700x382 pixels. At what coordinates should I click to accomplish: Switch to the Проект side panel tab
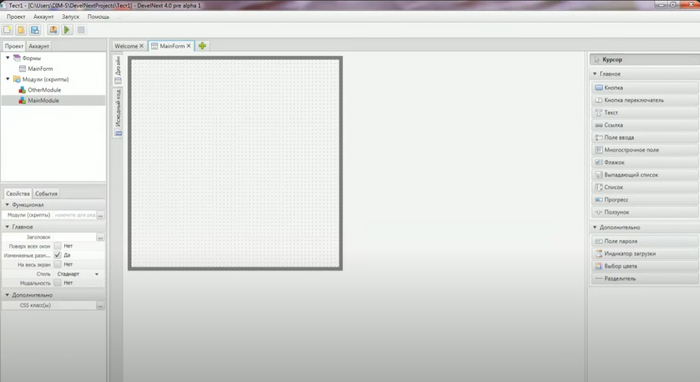point(14,46)
